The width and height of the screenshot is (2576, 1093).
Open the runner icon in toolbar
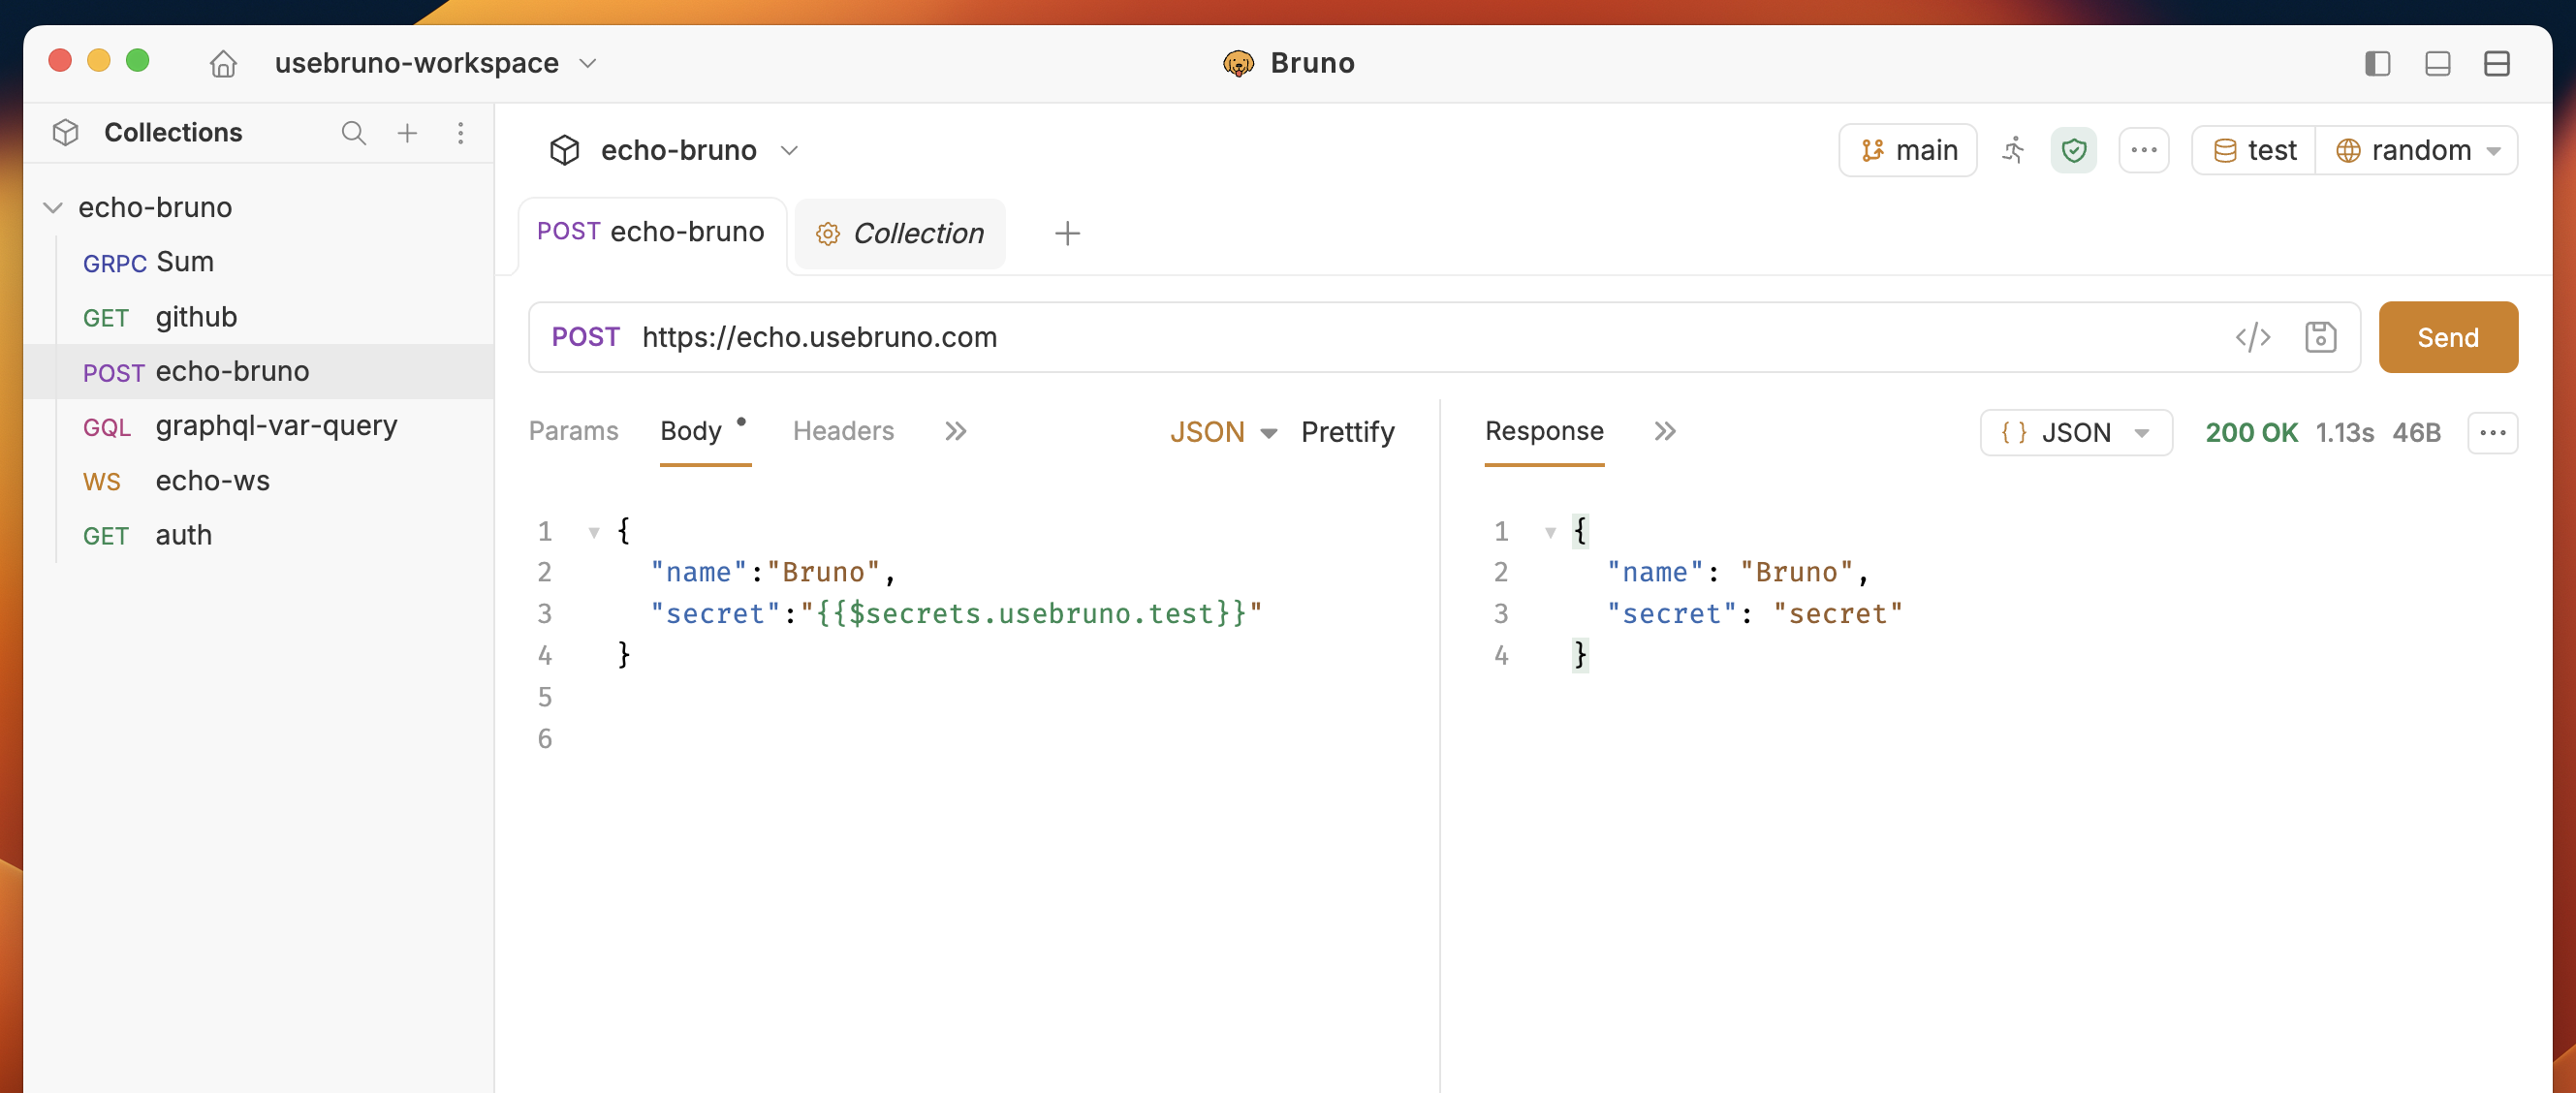click(2013, 150)
